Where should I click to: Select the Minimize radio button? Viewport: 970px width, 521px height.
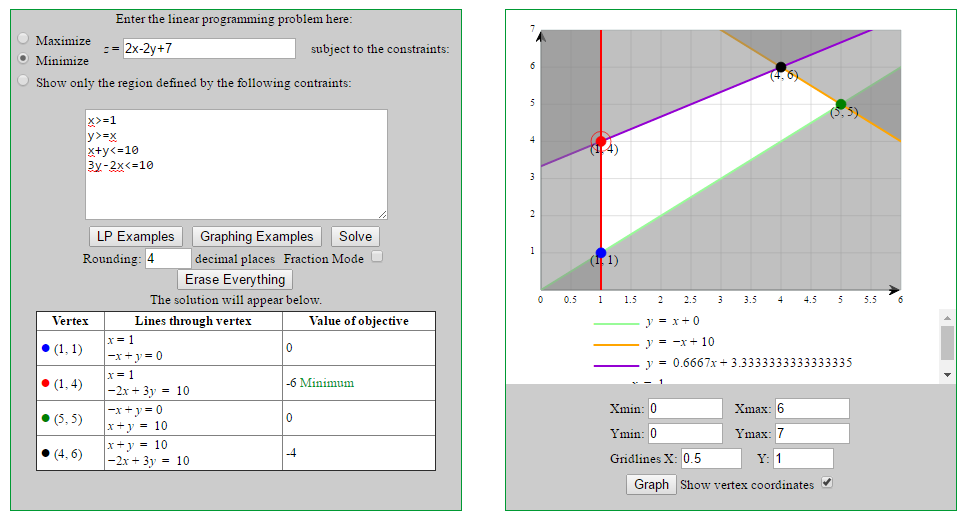click(23, 59)
